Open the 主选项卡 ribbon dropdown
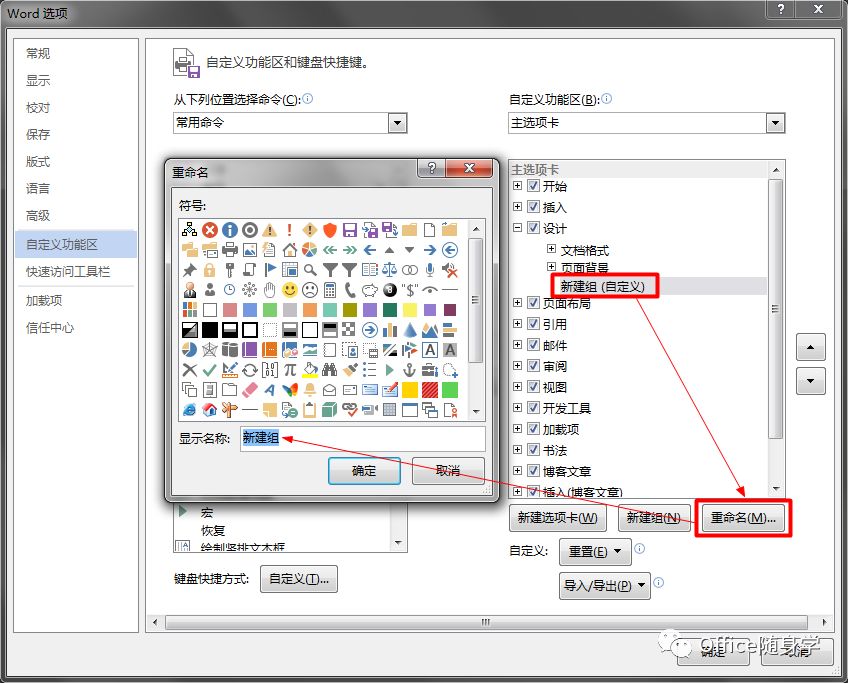Screen dimensions: 848x683 (x=775, y=123)
